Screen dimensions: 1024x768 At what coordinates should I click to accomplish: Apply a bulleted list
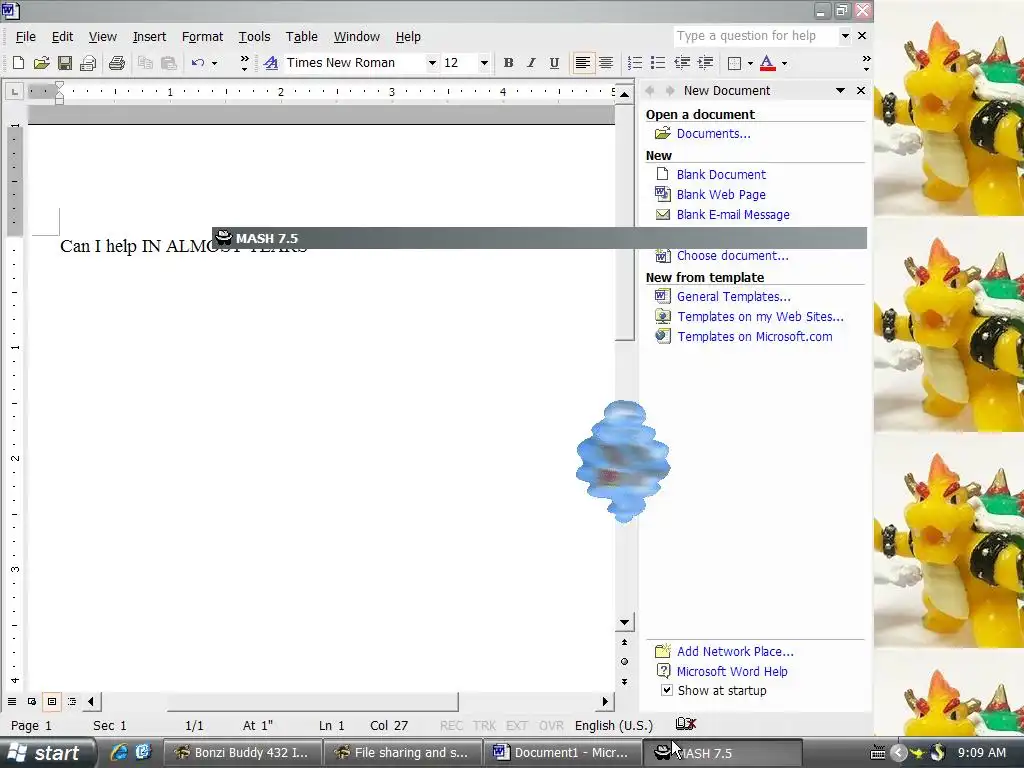click(658, 63)
